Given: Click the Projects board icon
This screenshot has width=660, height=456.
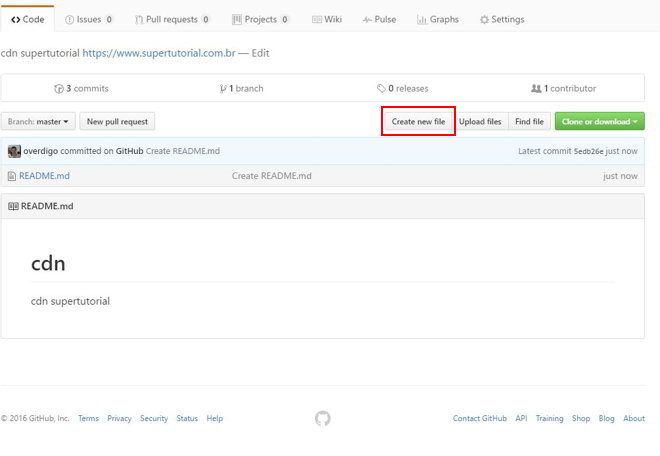Looking at the screenshot, I should coord(237,19).
